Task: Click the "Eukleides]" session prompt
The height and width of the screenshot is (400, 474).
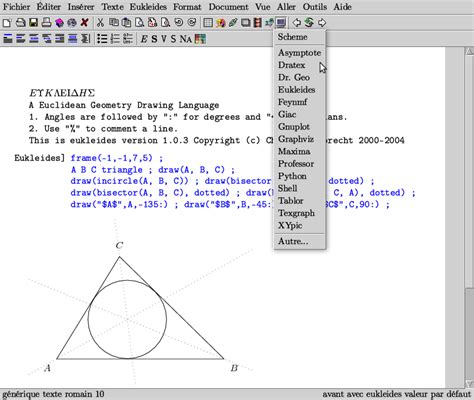Action: (39, 158)
